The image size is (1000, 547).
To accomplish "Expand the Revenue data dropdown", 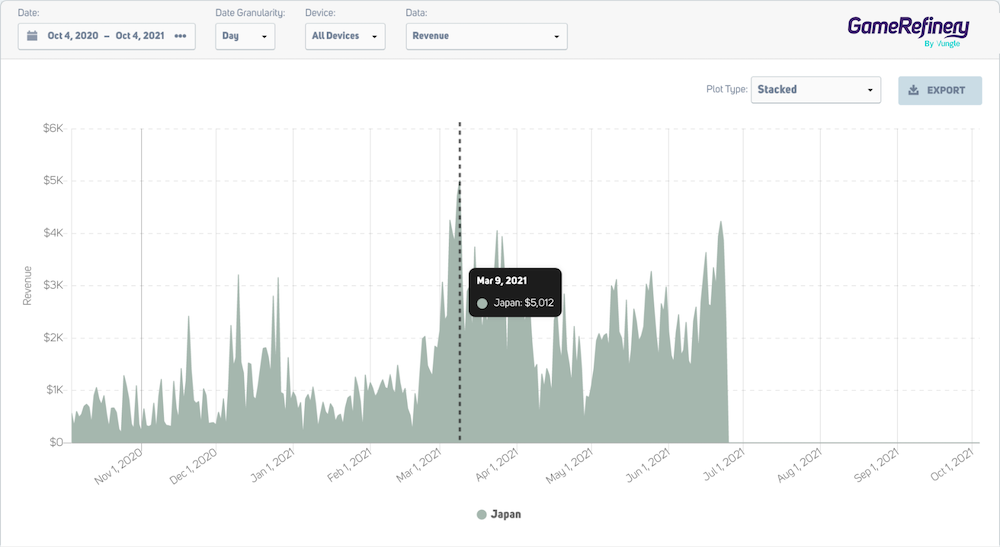I will [487, 36].
